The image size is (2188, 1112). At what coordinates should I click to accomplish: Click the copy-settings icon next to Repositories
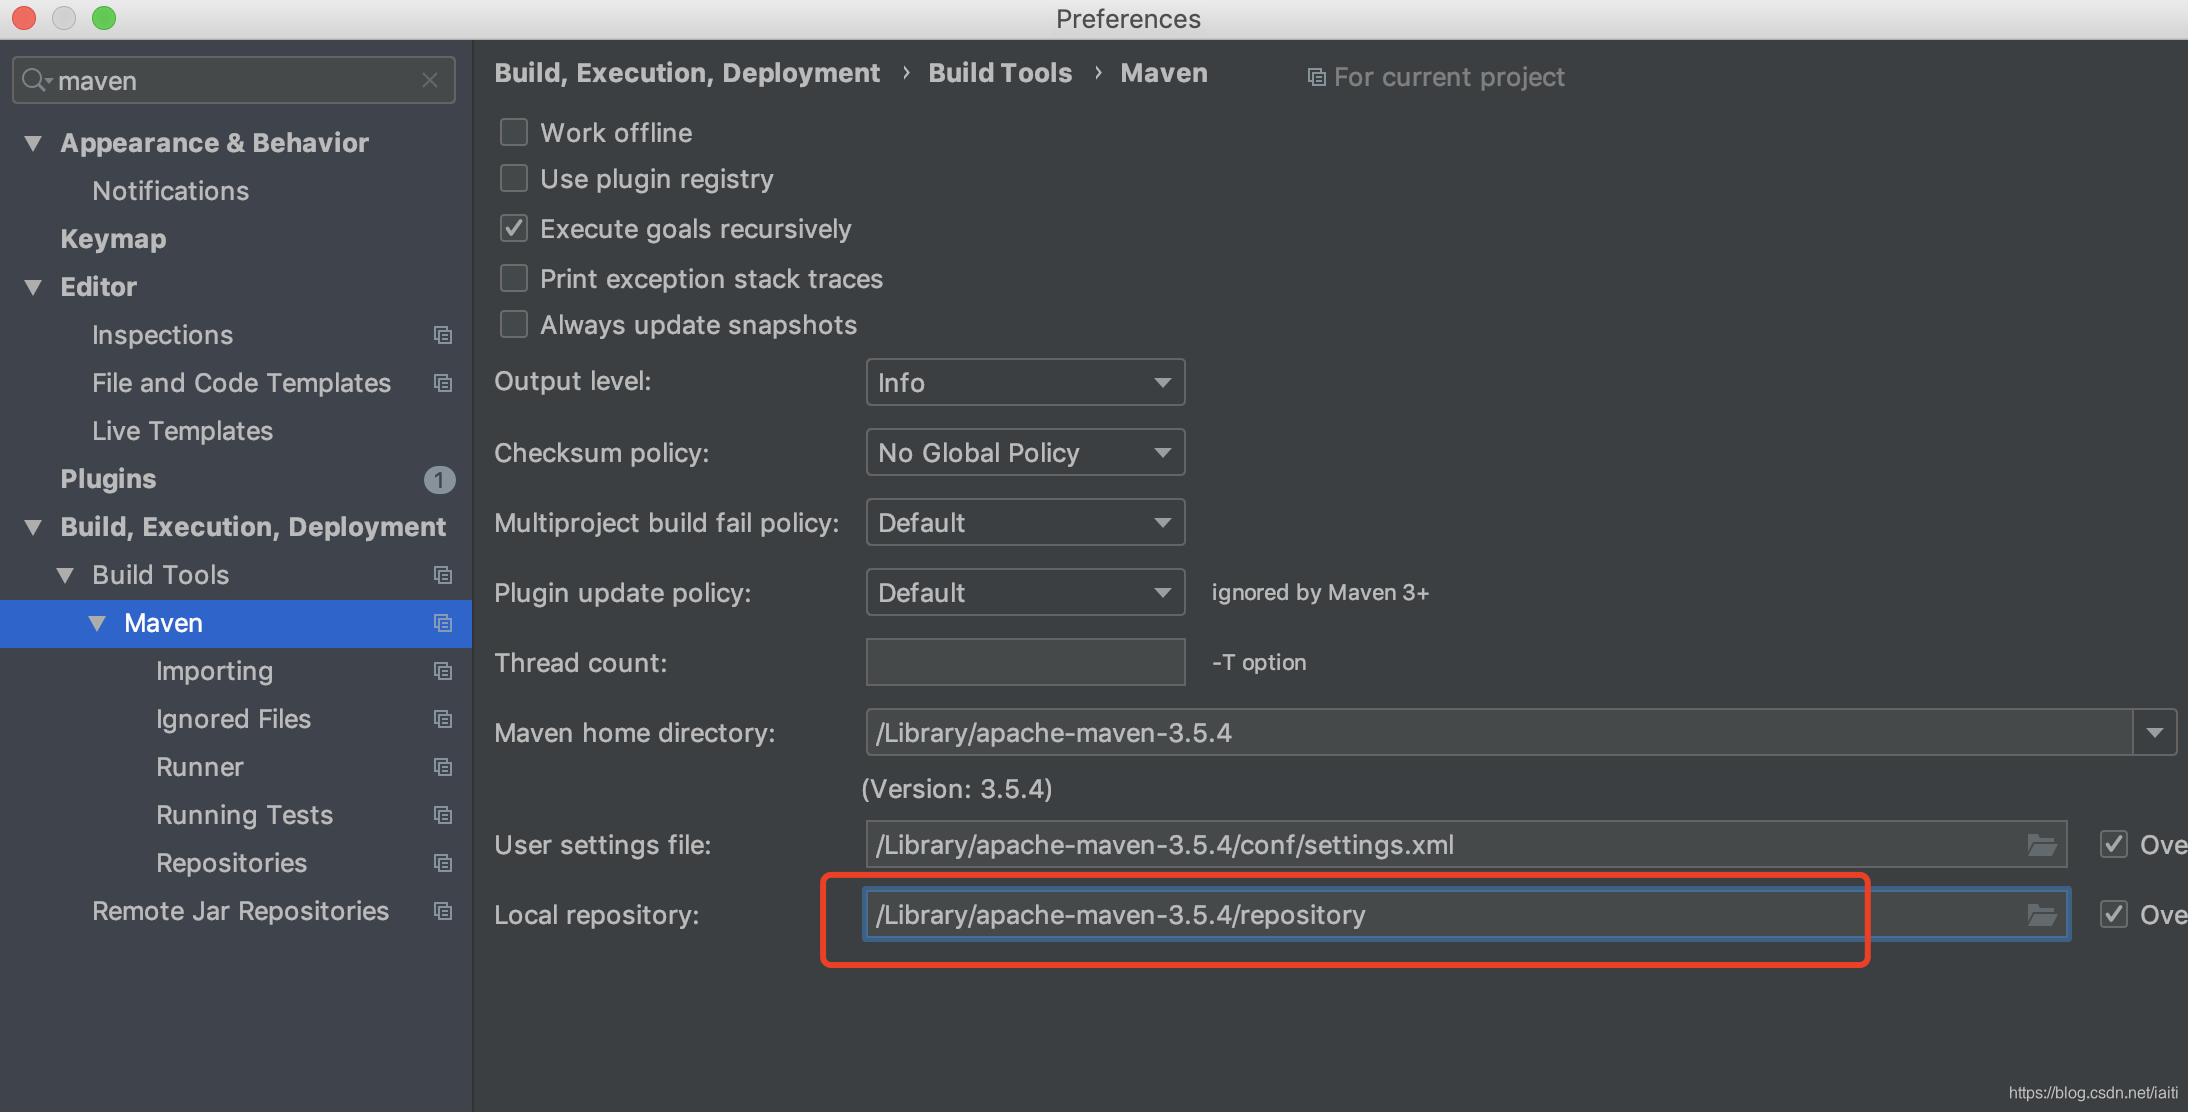[x=443, y=863]
